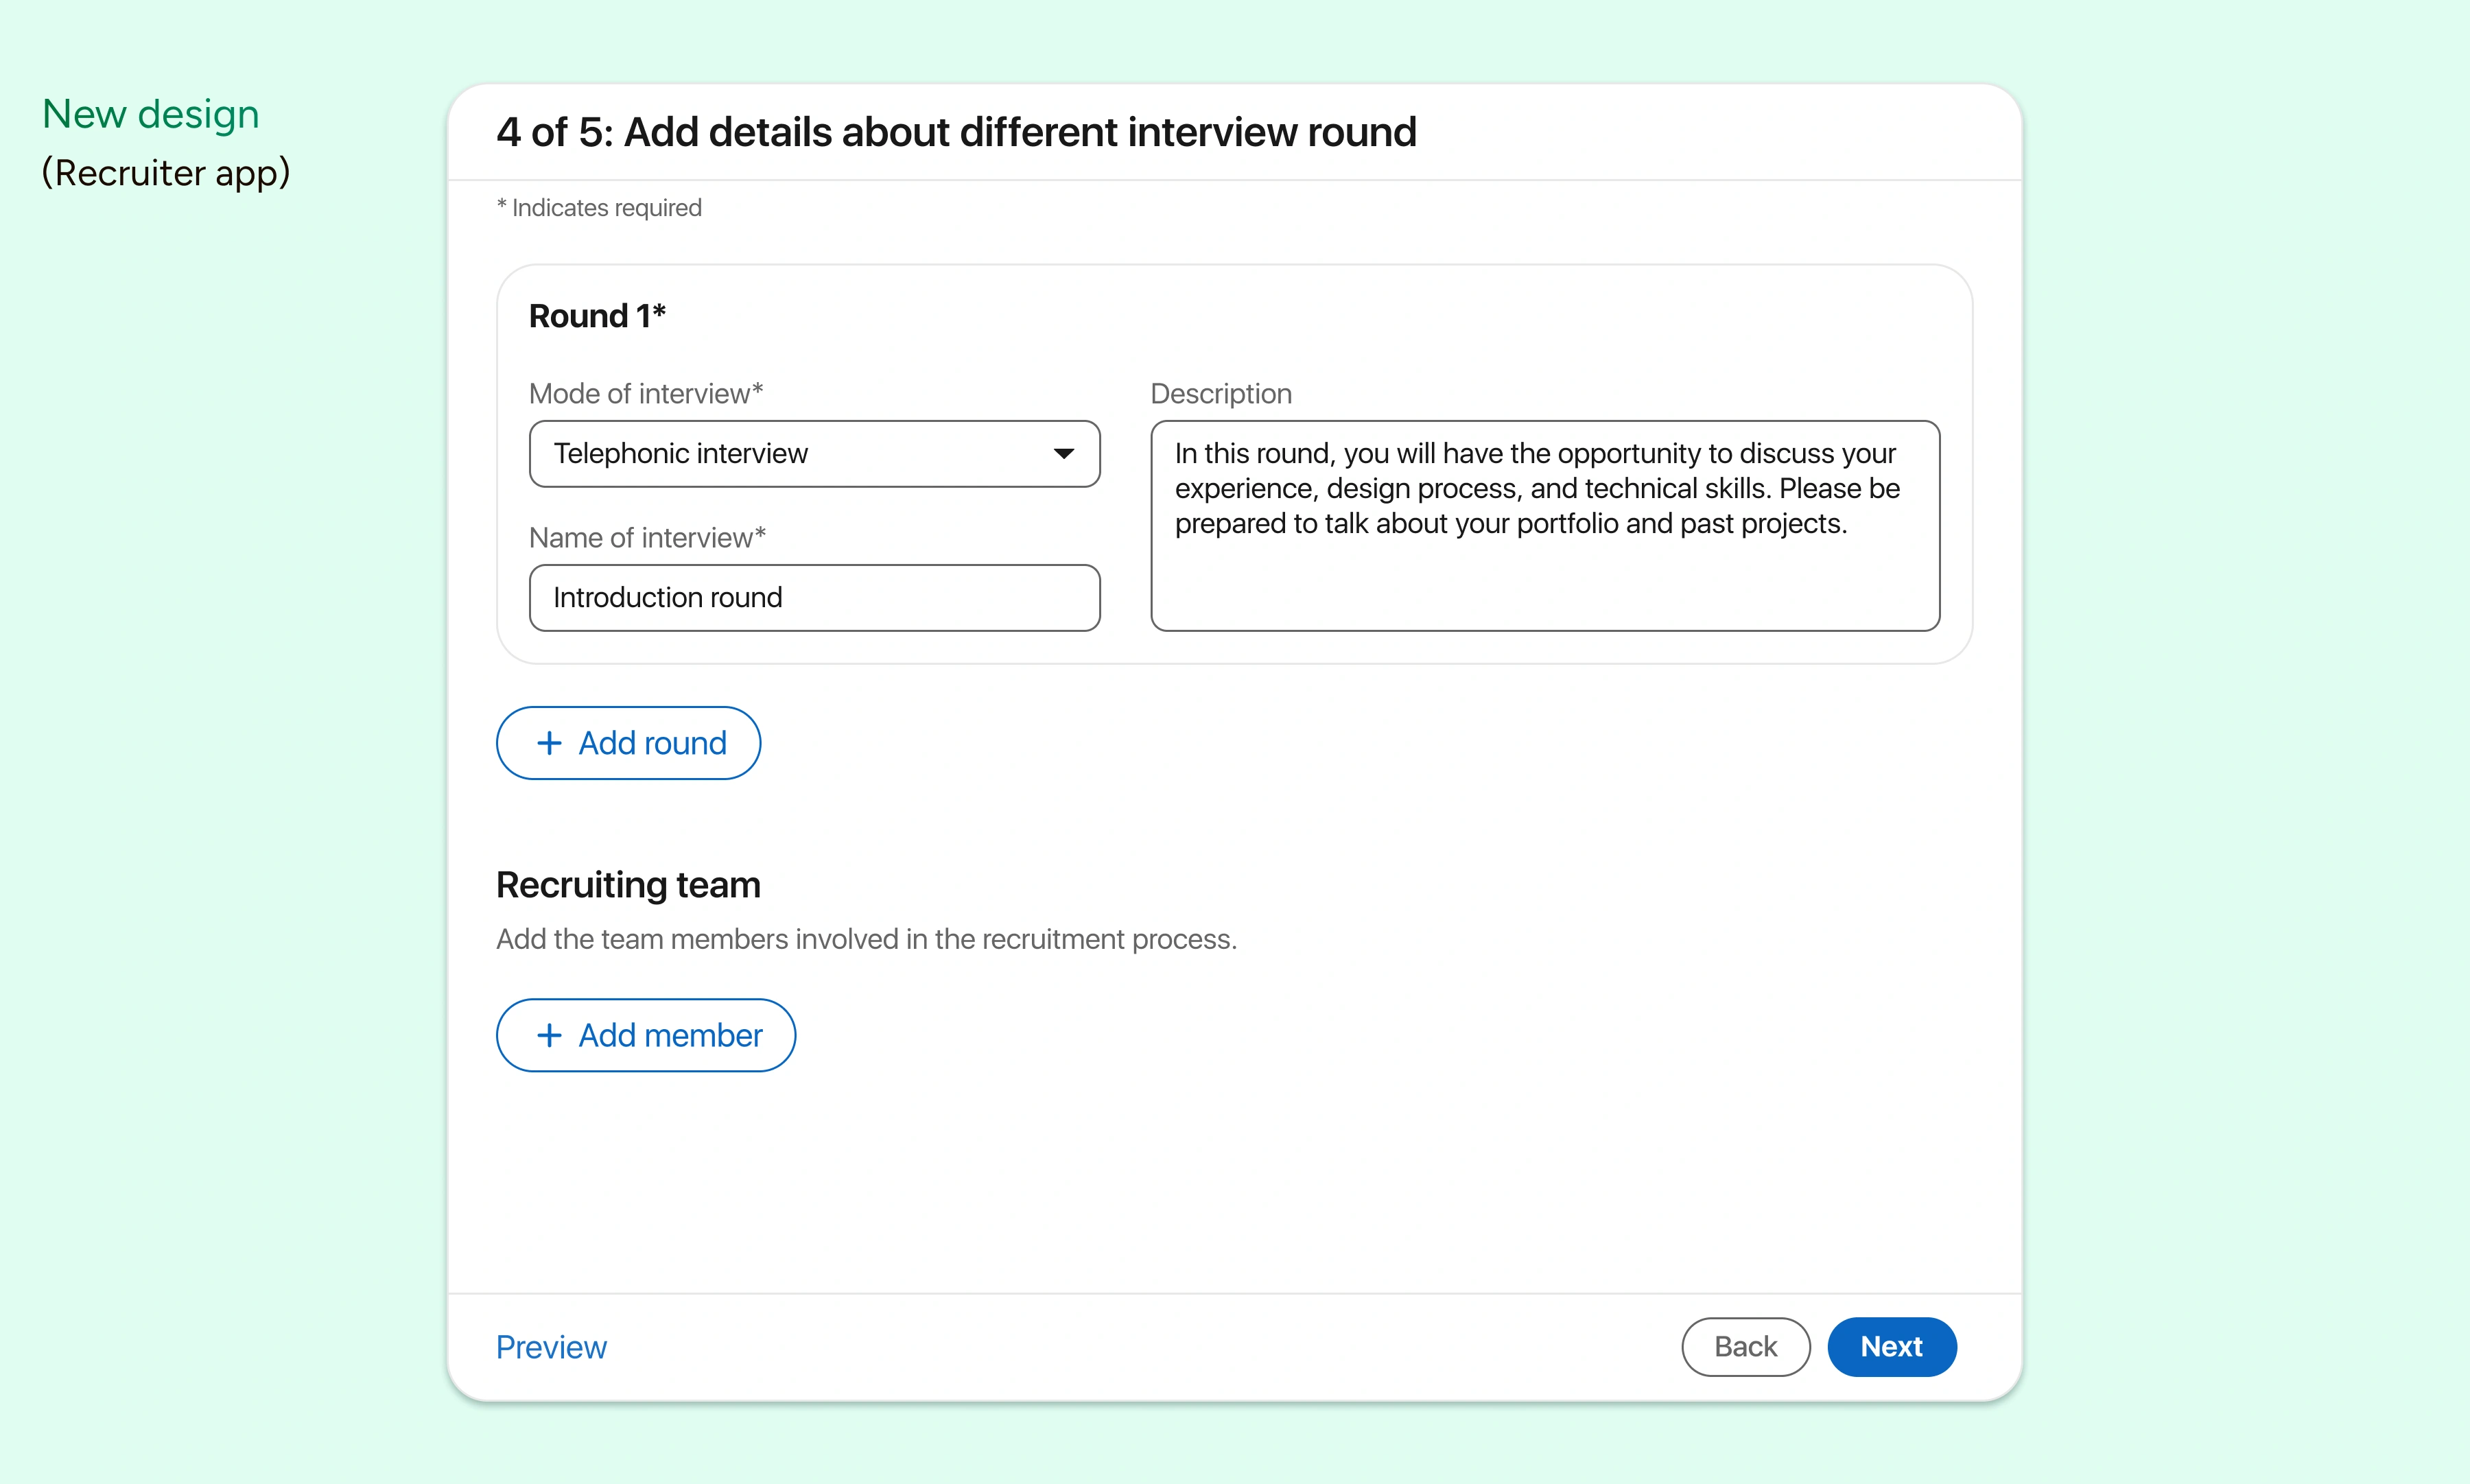The image size is (2470, 1484).
Task: Click the plus icon in Add round
Action: pos(549,743)
